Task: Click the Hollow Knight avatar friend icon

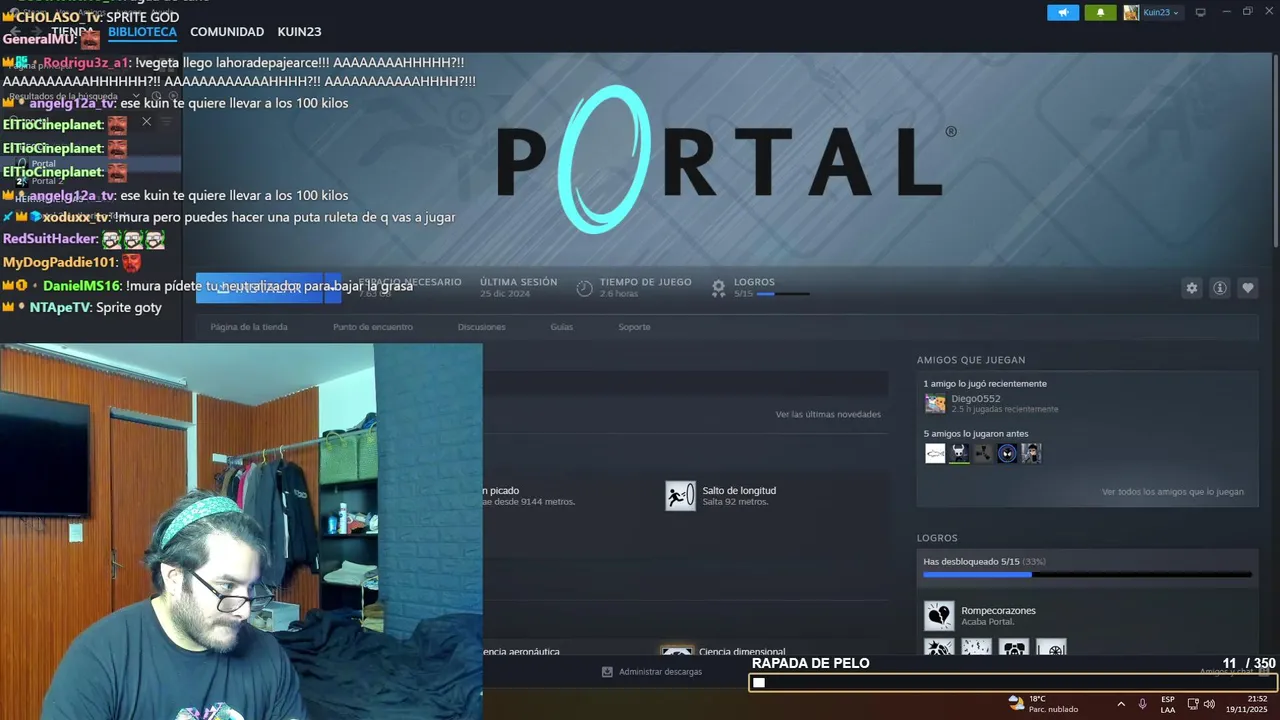Action: (959, 453)
